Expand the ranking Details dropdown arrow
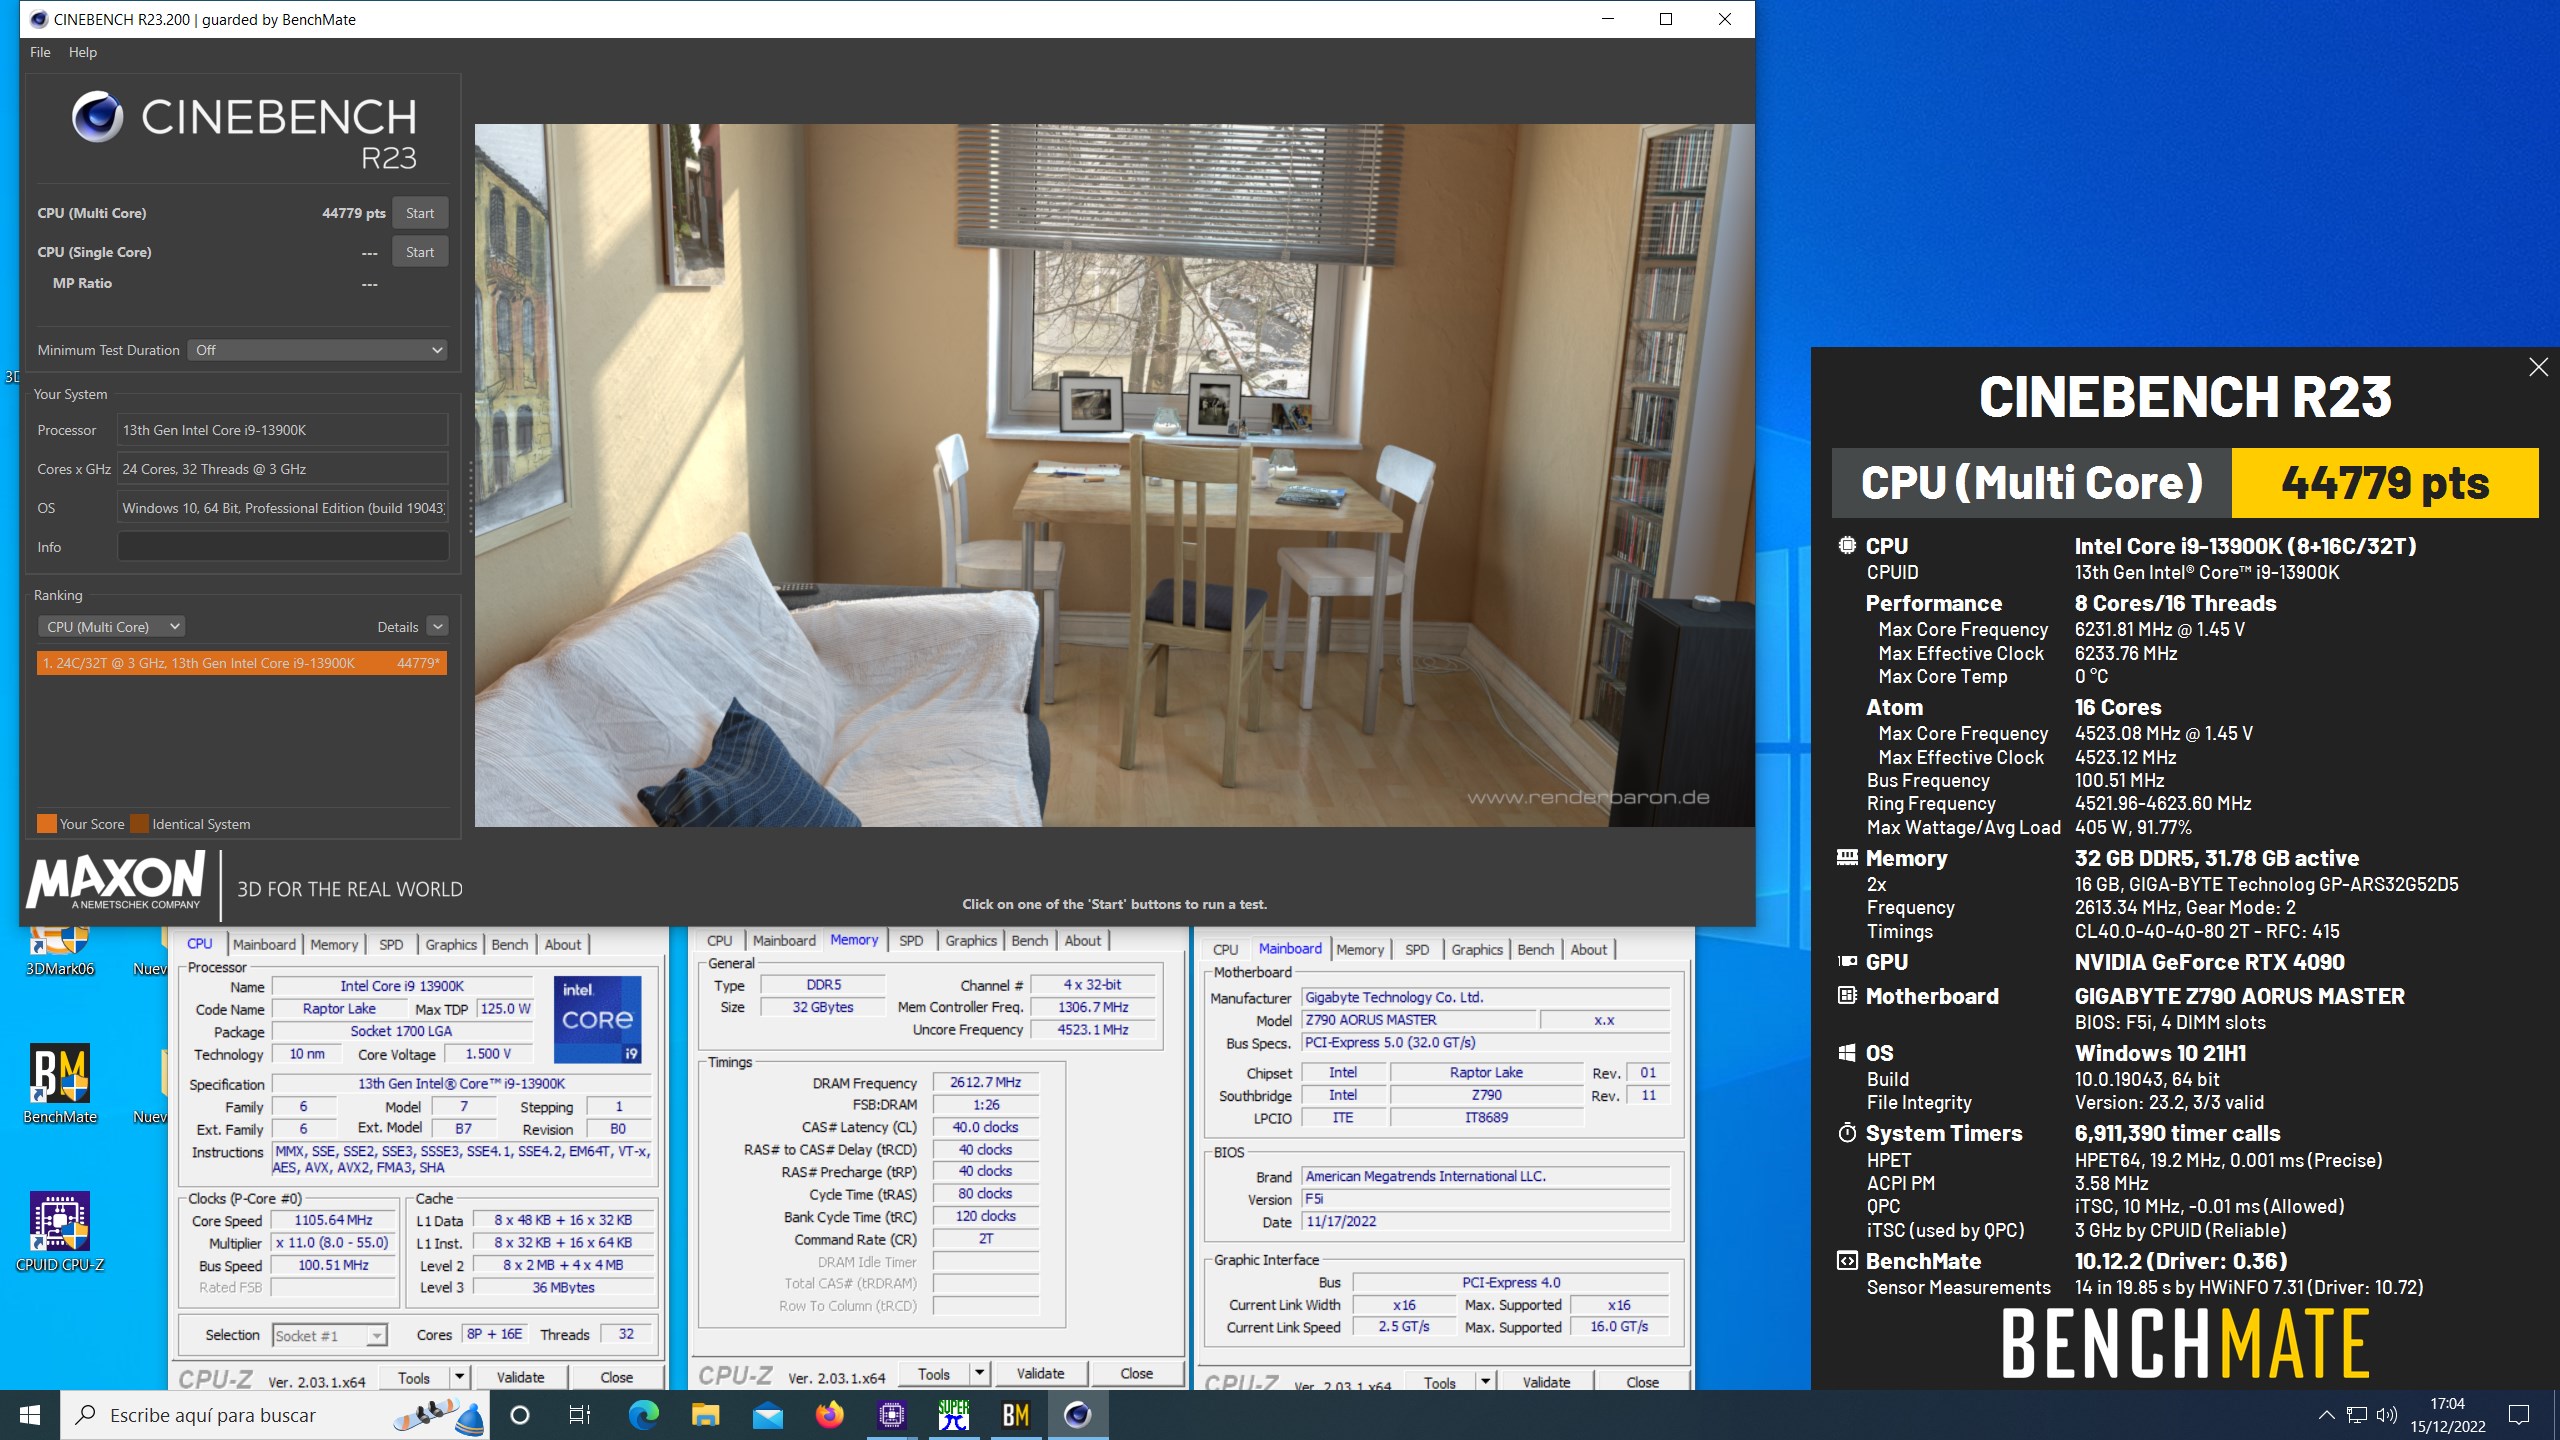The width and height of the screenshot is (2560, 1440). (x=437, y=627)
